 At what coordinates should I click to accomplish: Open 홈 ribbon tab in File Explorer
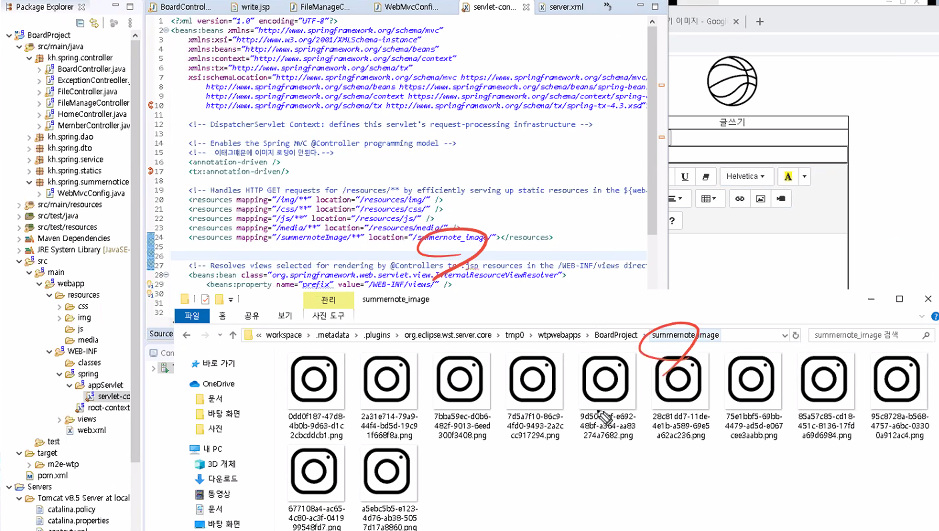tap(222, 315)
